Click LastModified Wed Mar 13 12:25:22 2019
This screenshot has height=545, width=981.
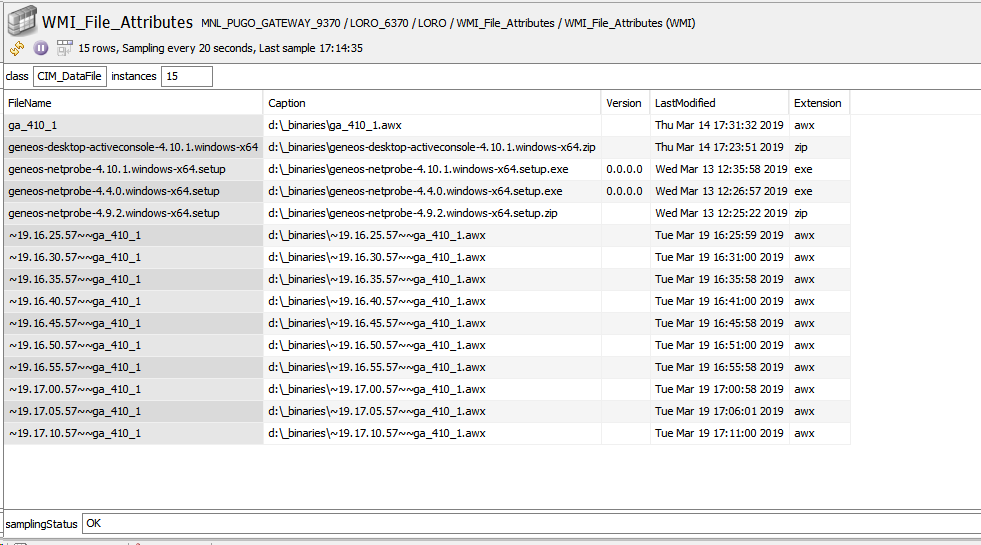719,213
